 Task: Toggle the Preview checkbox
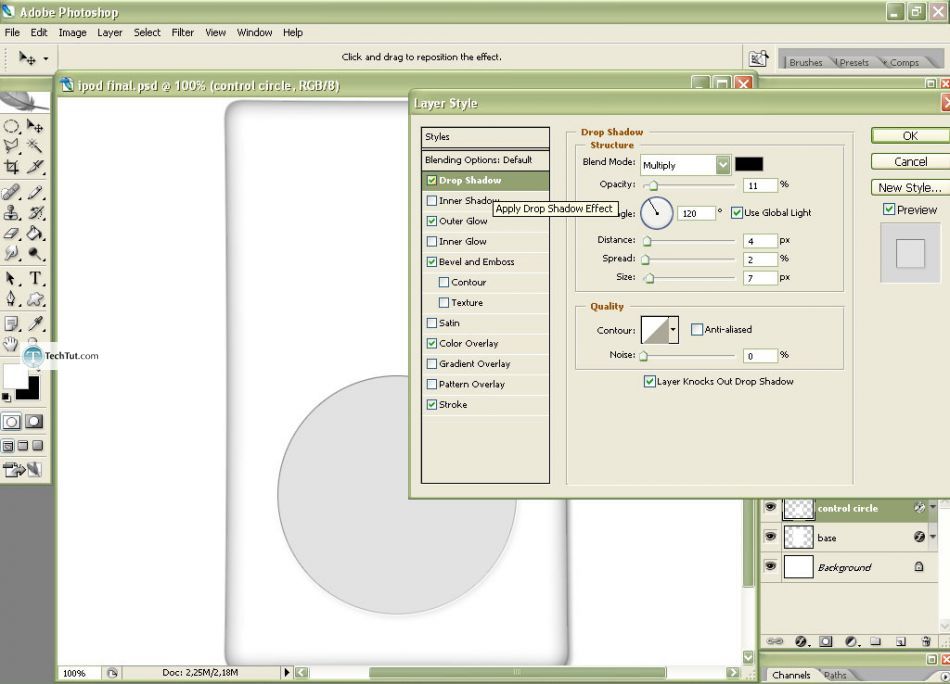889,210
